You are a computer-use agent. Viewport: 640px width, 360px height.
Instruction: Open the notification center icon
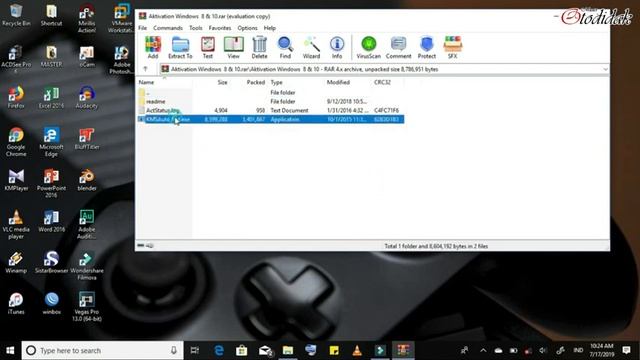[x=627, y=350]
